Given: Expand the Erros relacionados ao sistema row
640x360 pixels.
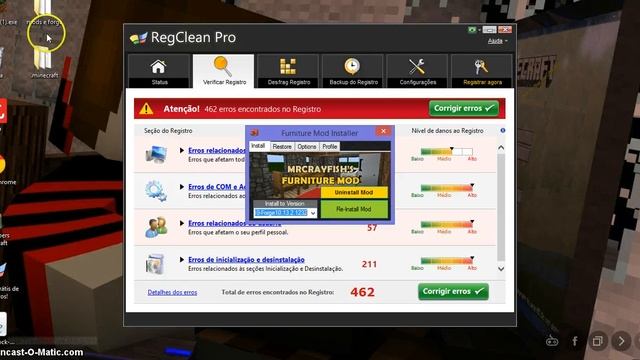Looking at the screenshot, I should [x=182, y=151].
